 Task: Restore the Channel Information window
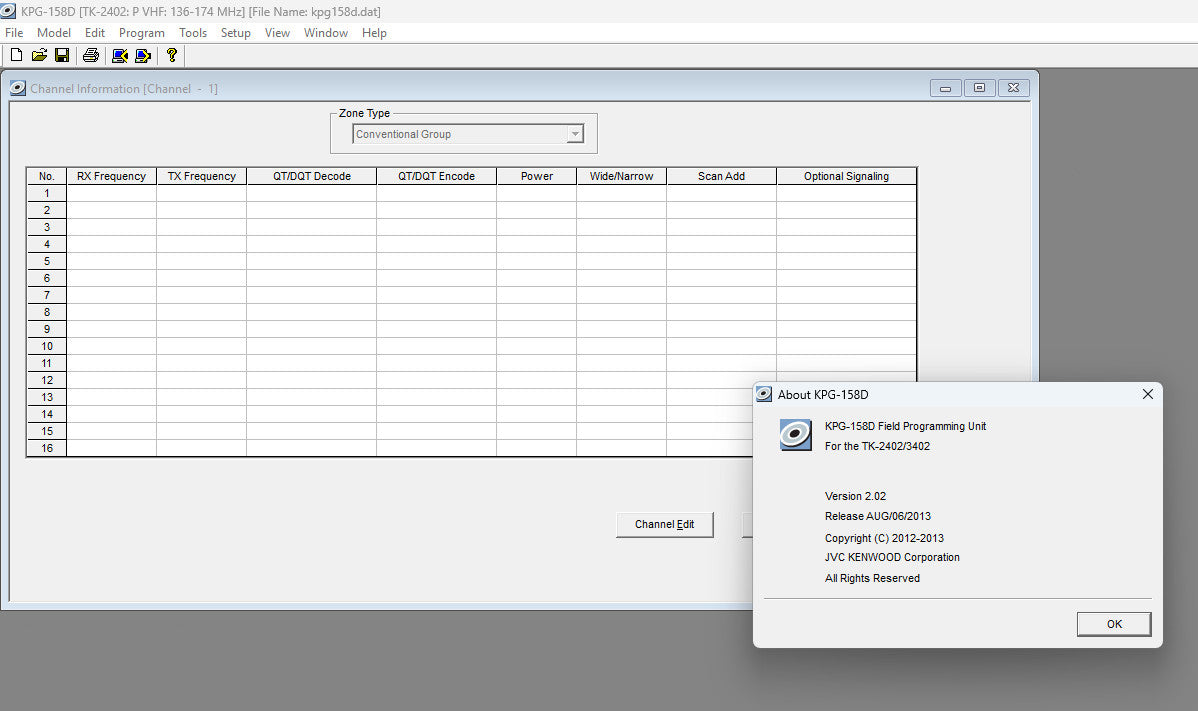[979, 89]
